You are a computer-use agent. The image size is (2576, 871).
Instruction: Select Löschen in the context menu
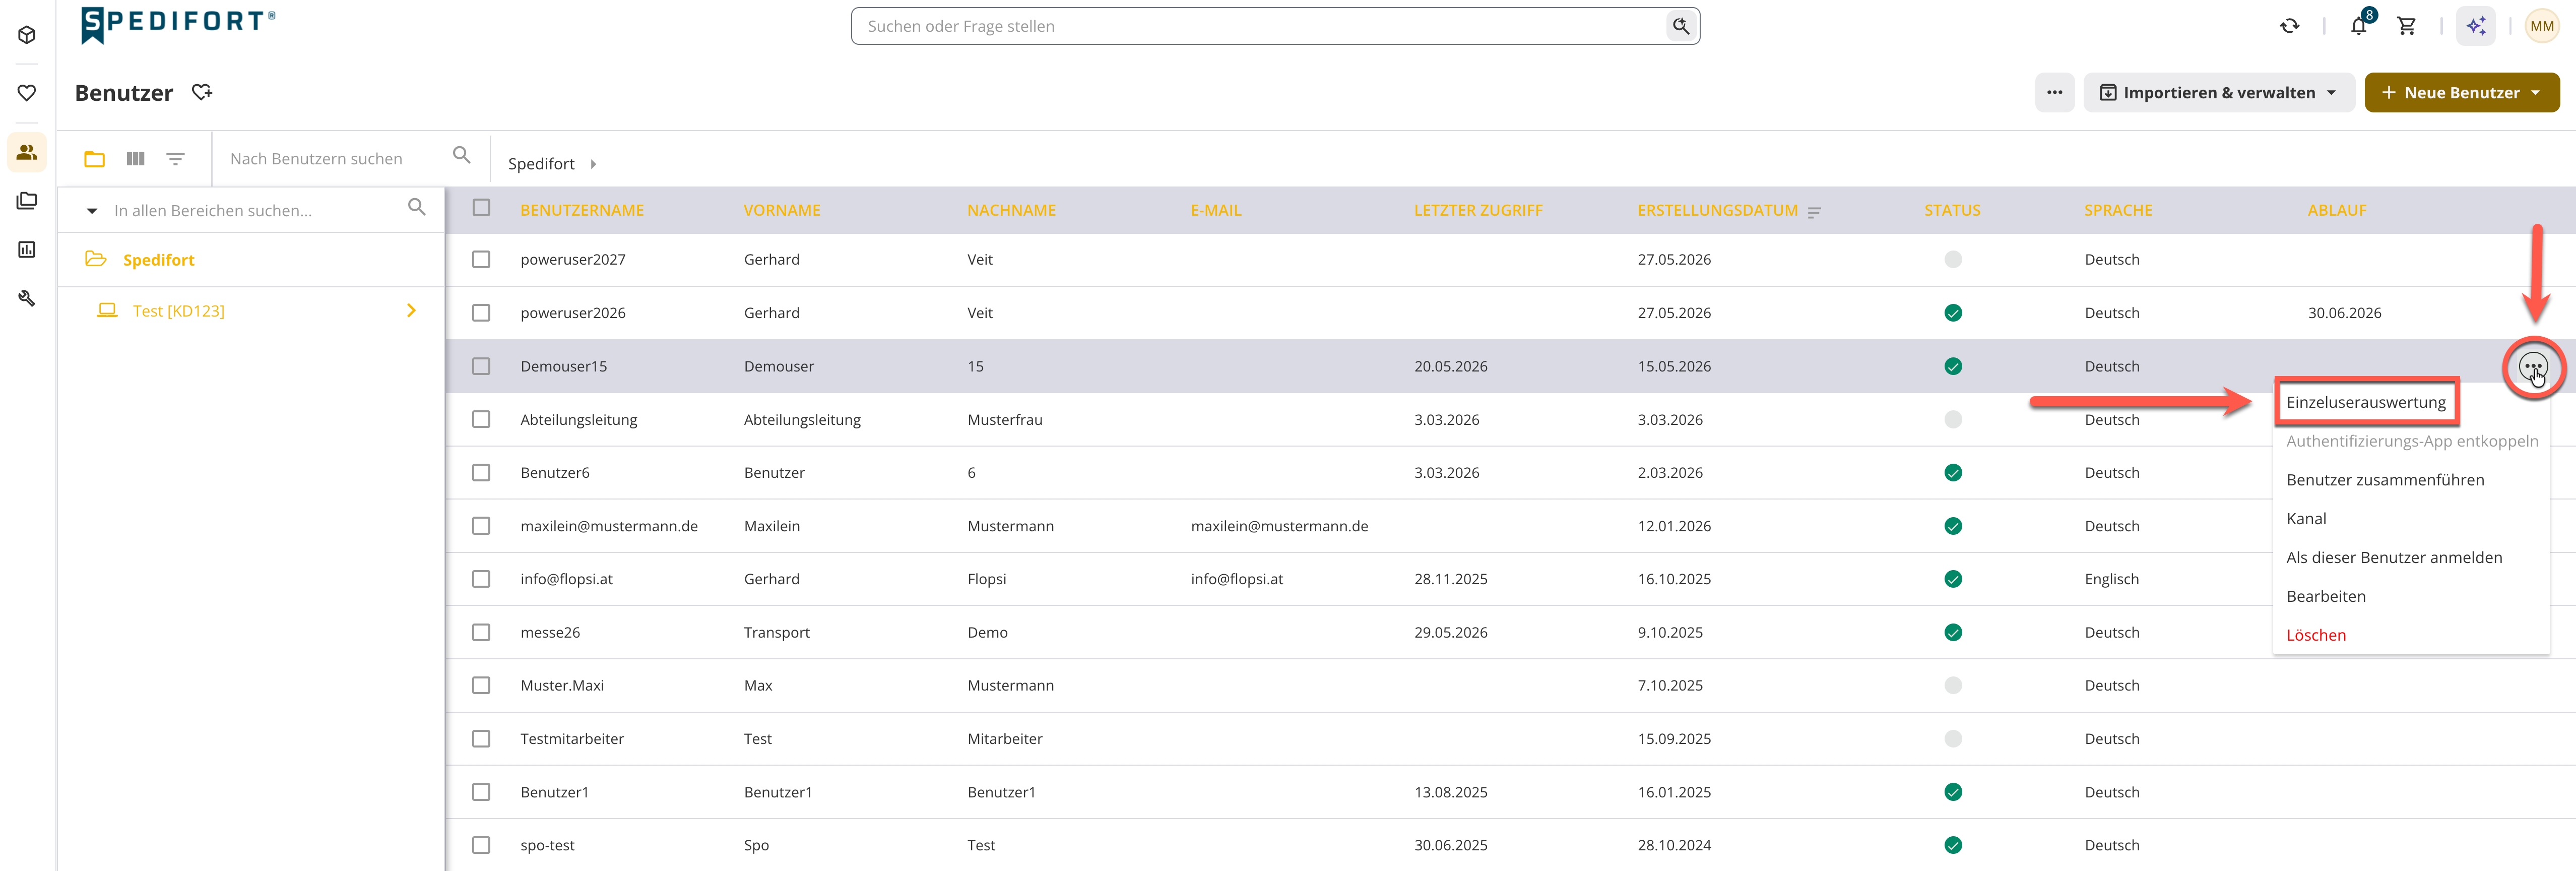[x=2315, y=635]
